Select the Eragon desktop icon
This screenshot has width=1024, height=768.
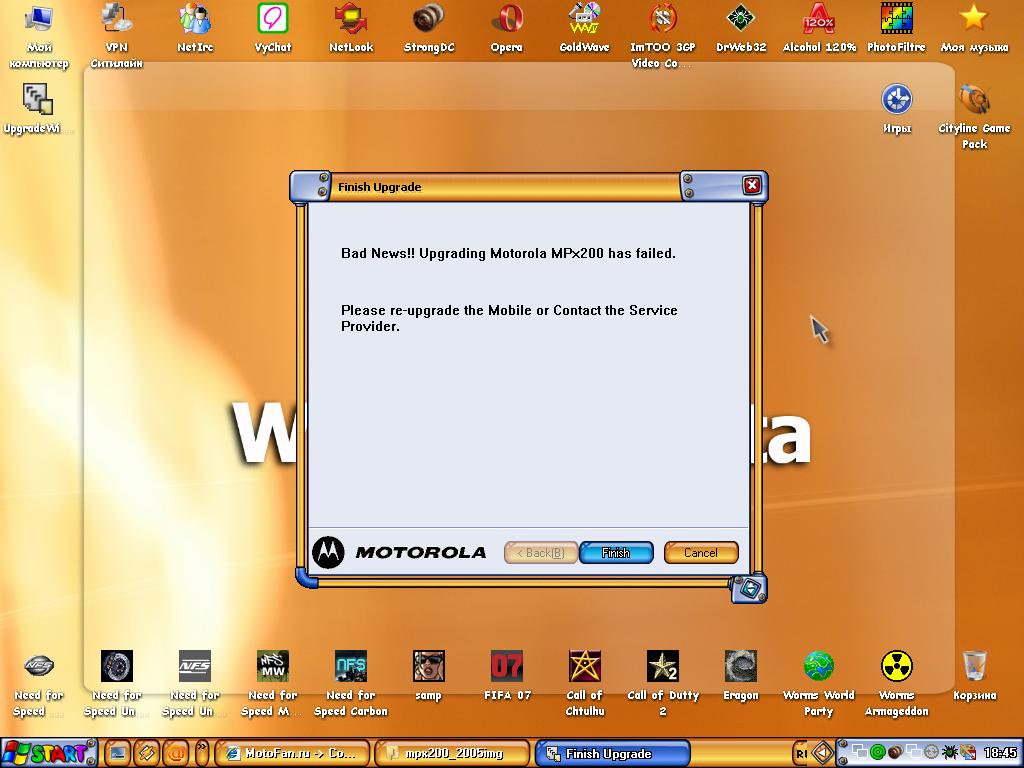point(741,675)
